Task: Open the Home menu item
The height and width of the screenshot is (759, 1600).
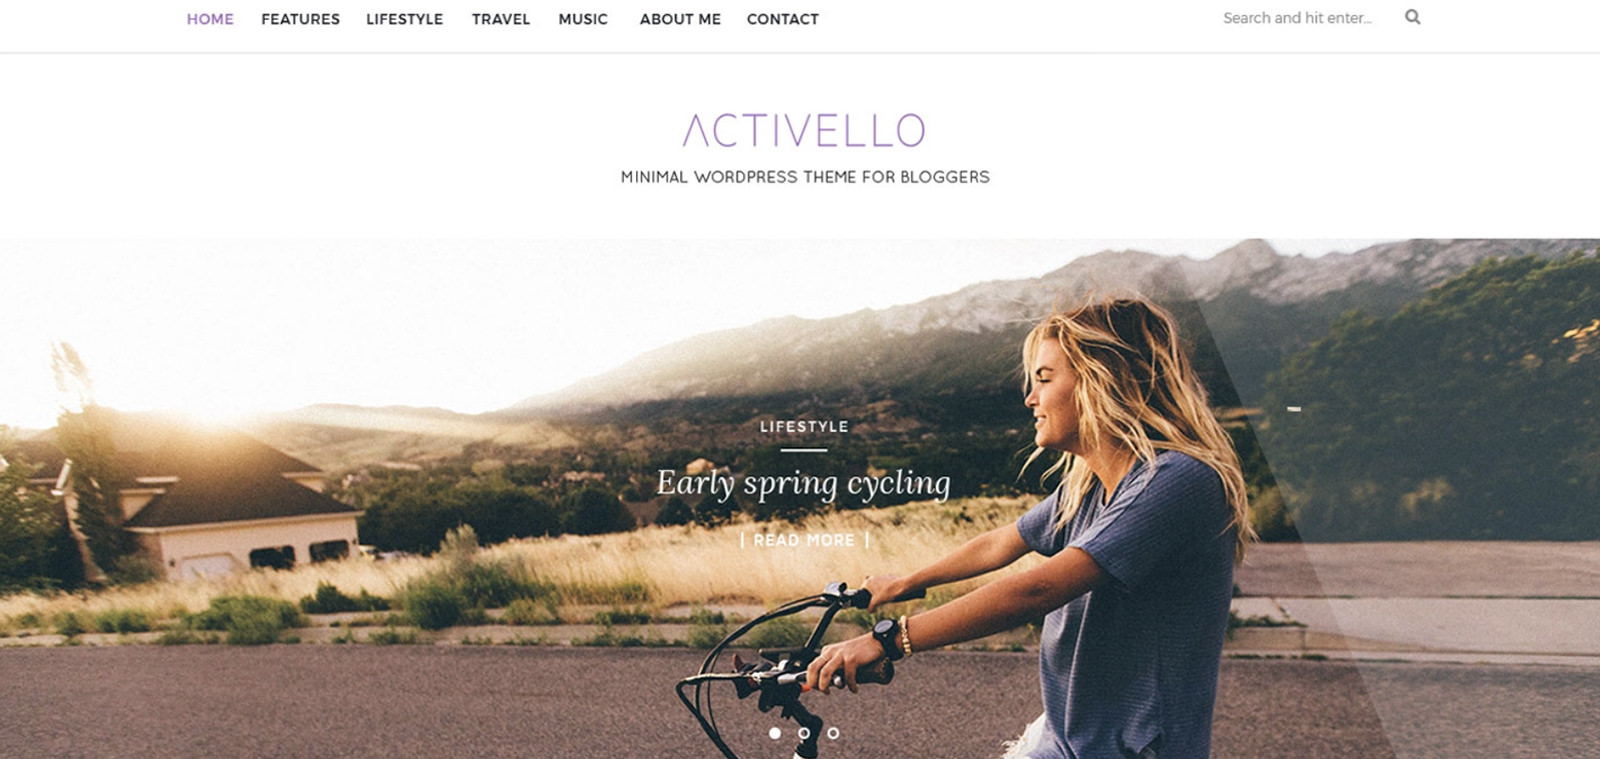Action: point(210,19)
